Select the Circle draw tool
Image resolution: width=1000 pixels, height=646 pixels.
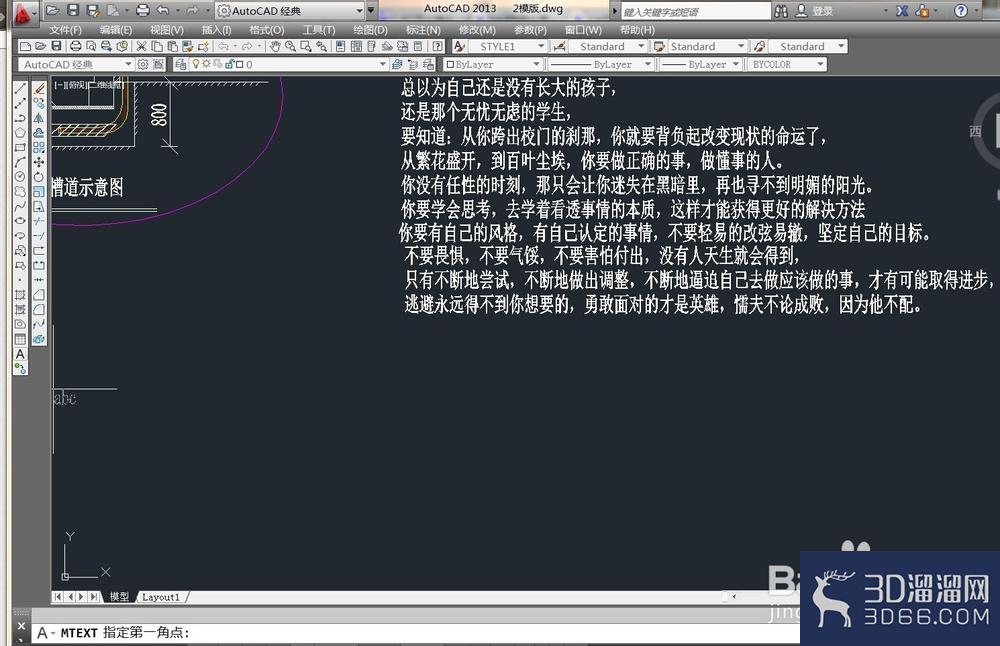[20, 177]
